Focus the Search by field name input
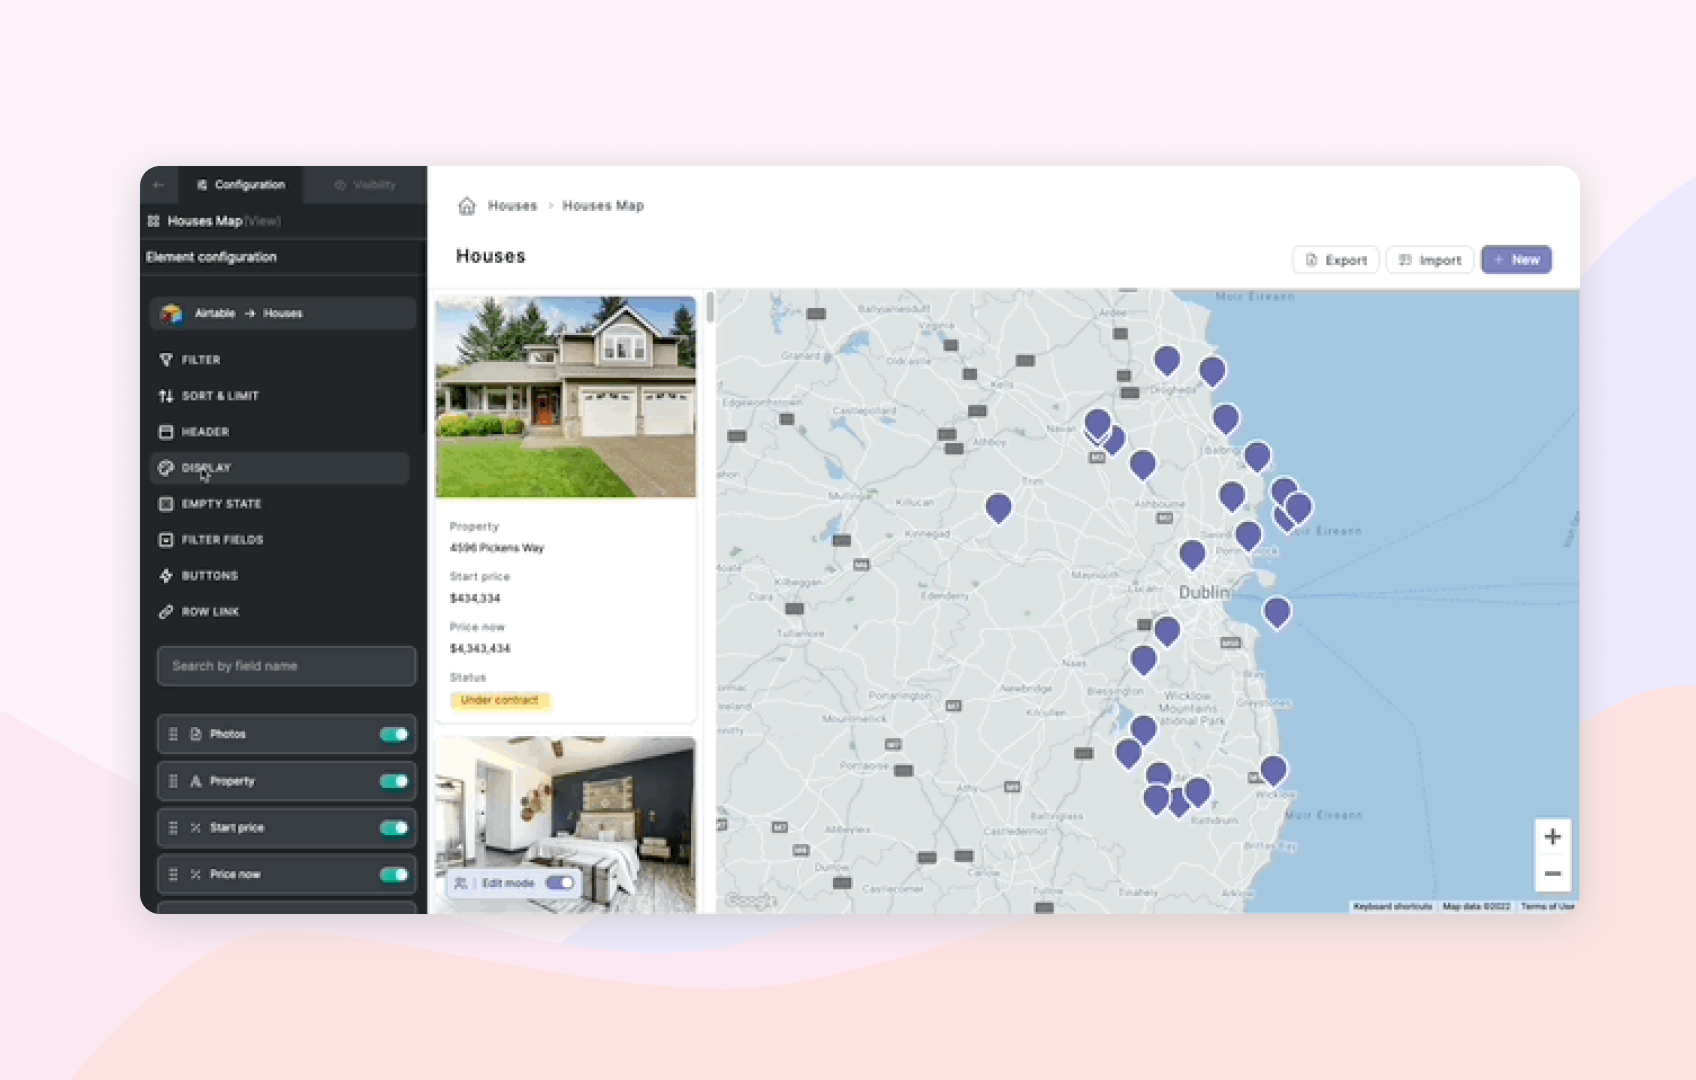The height and width of the screenshot is (1080, 1696). click(286, 666)
